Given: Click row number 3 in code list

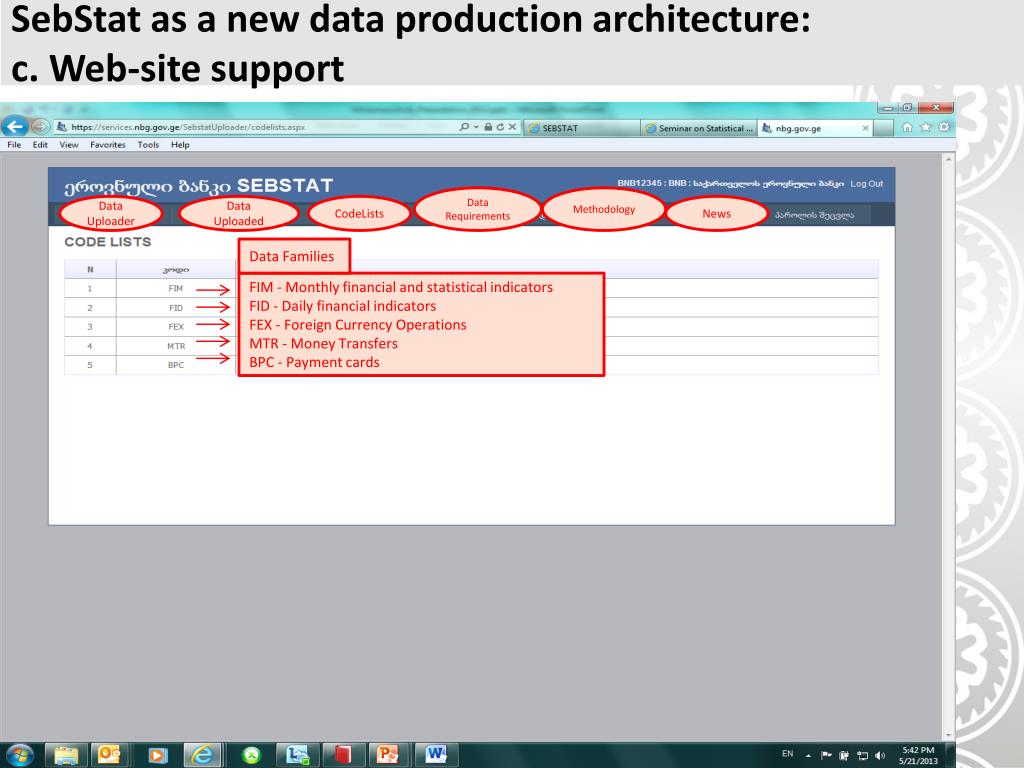Looking at the screenshot, I should pyautogui.click(x=90, y=327).
